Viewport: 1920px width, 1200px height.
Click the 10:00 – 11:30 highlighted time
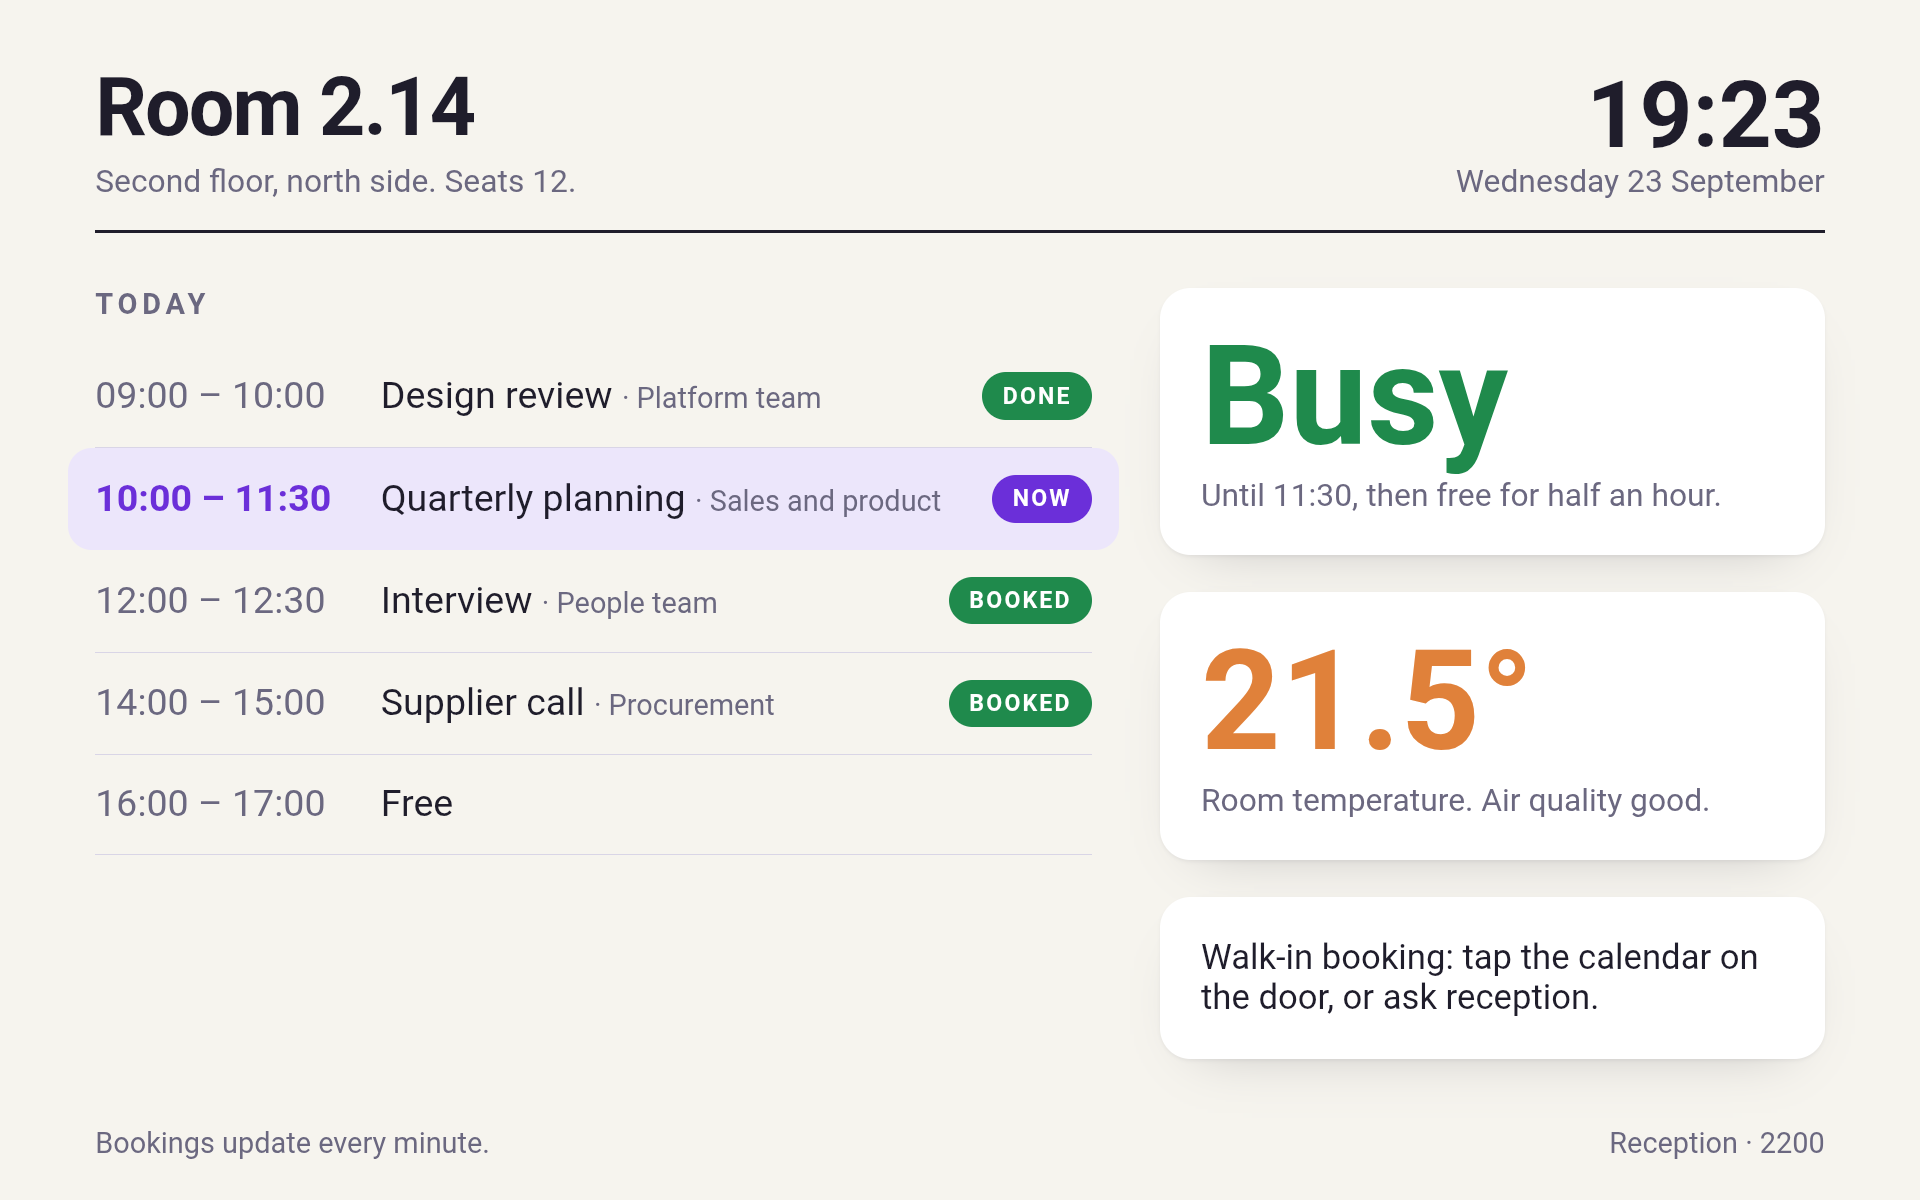[x=213, y=498]
